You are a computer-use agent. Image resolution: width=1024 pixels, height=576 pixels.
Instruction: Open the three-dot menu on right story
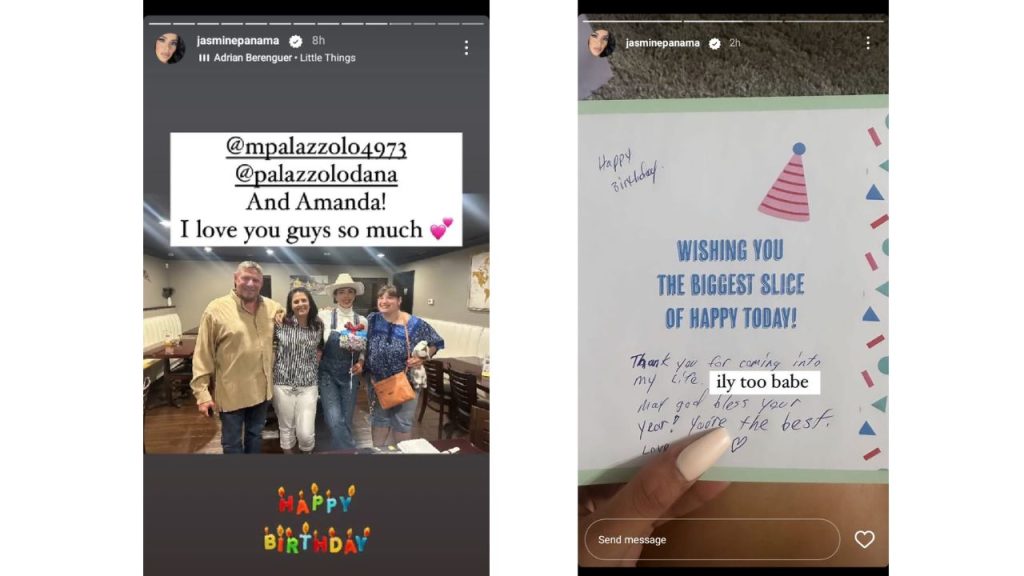pos(867,43)
